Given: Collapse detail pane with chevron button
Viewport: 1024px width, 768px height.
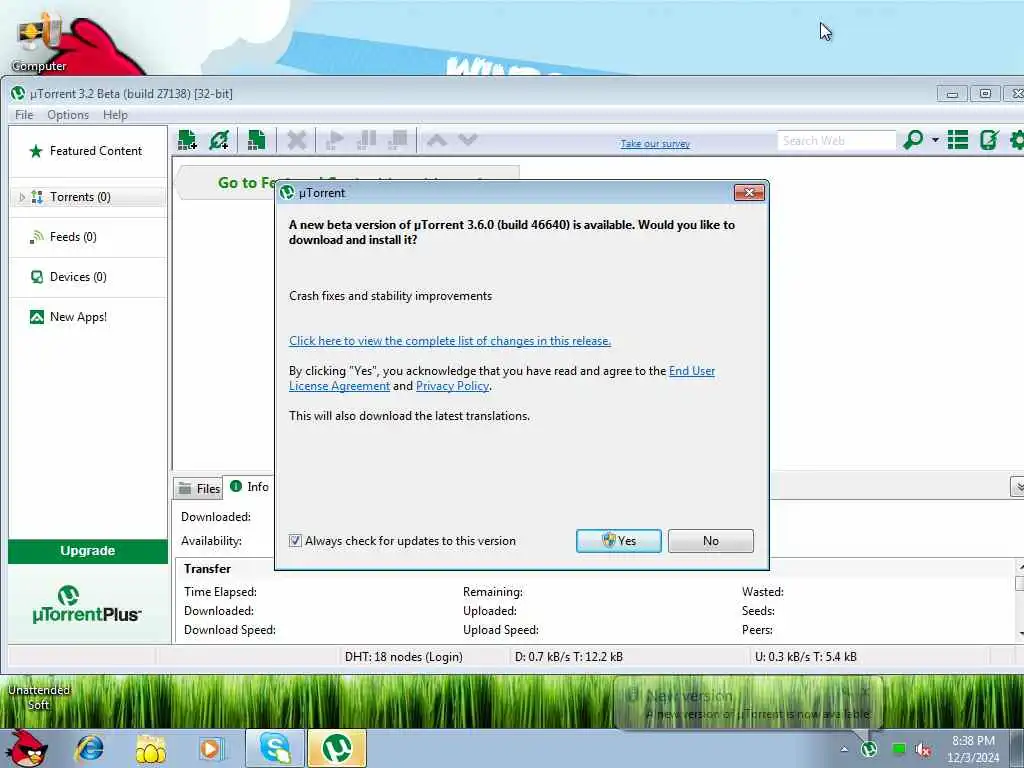Looking at the screenshot, I should 1017,487.
